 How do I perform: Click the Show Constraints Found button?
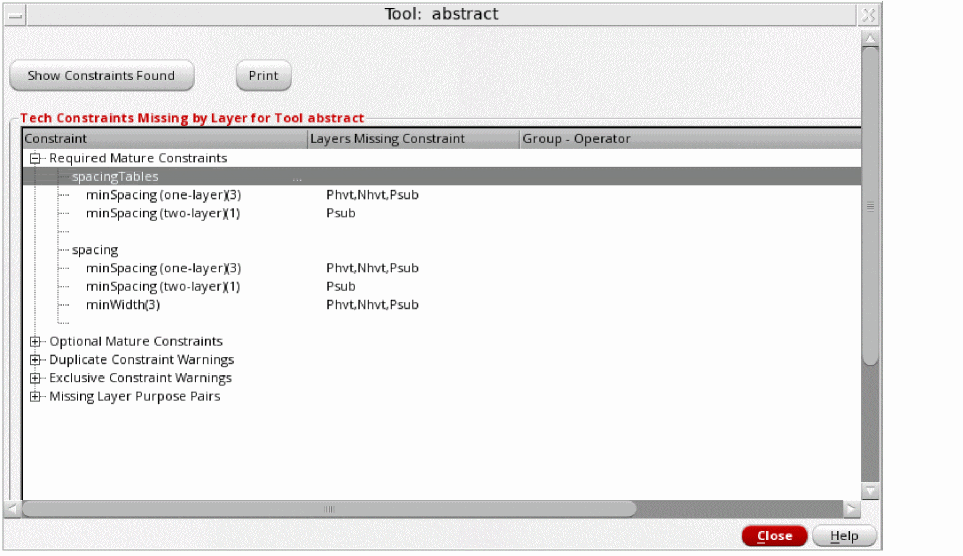pyautogui.click(x=102, y=76)
